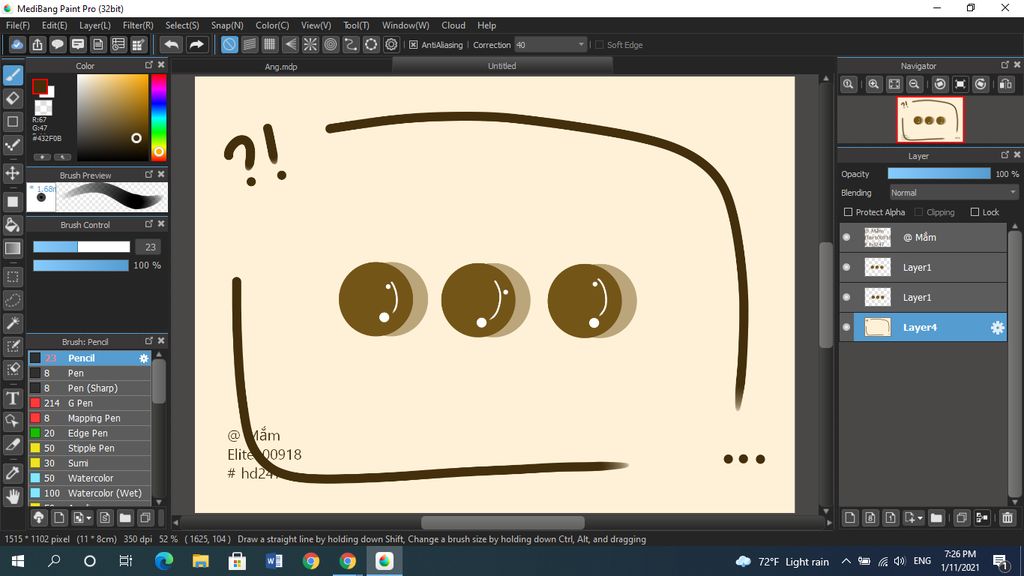Viewport: 1024px width, 576px height.
Task: Click the brush size value field showing 23
Action: coord(150,247)
